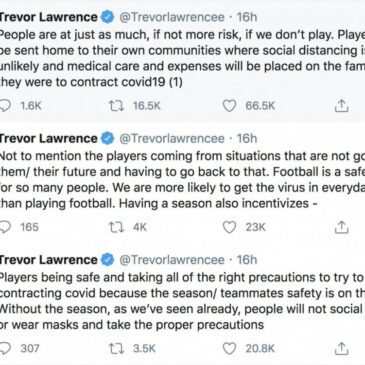The height and width of the screenshot is (365, 365).
Task: Open @Trevorlawrencee handle on second tweet
Action: [x=172, y=139]
